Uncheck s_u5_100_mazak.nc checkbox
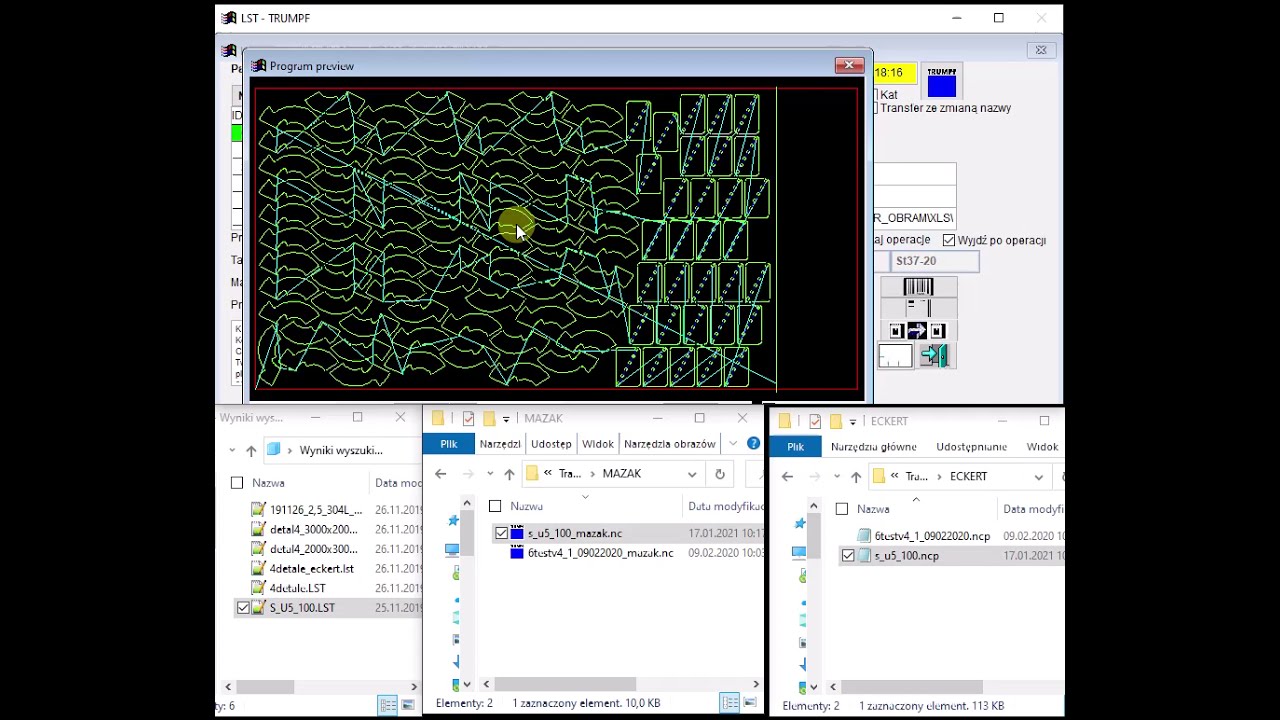The width and height of the screenshot is (1280, 720). (x=501, y=534)
